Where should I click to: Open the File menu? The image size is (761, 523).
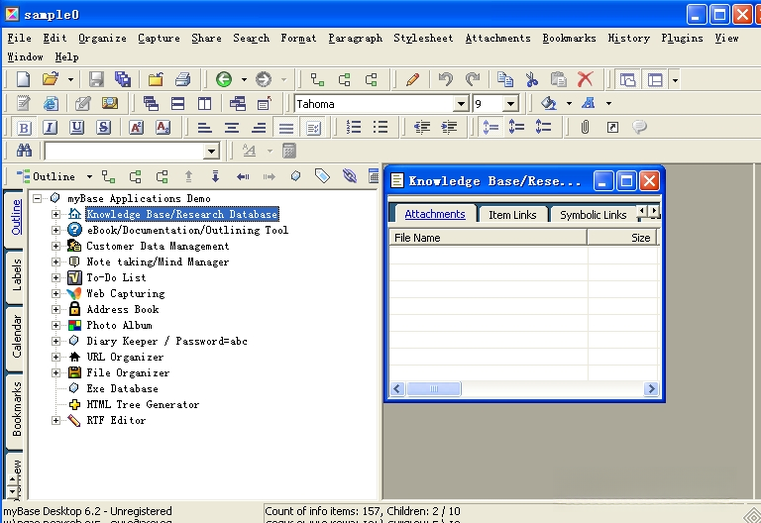[x=19, y=38]
